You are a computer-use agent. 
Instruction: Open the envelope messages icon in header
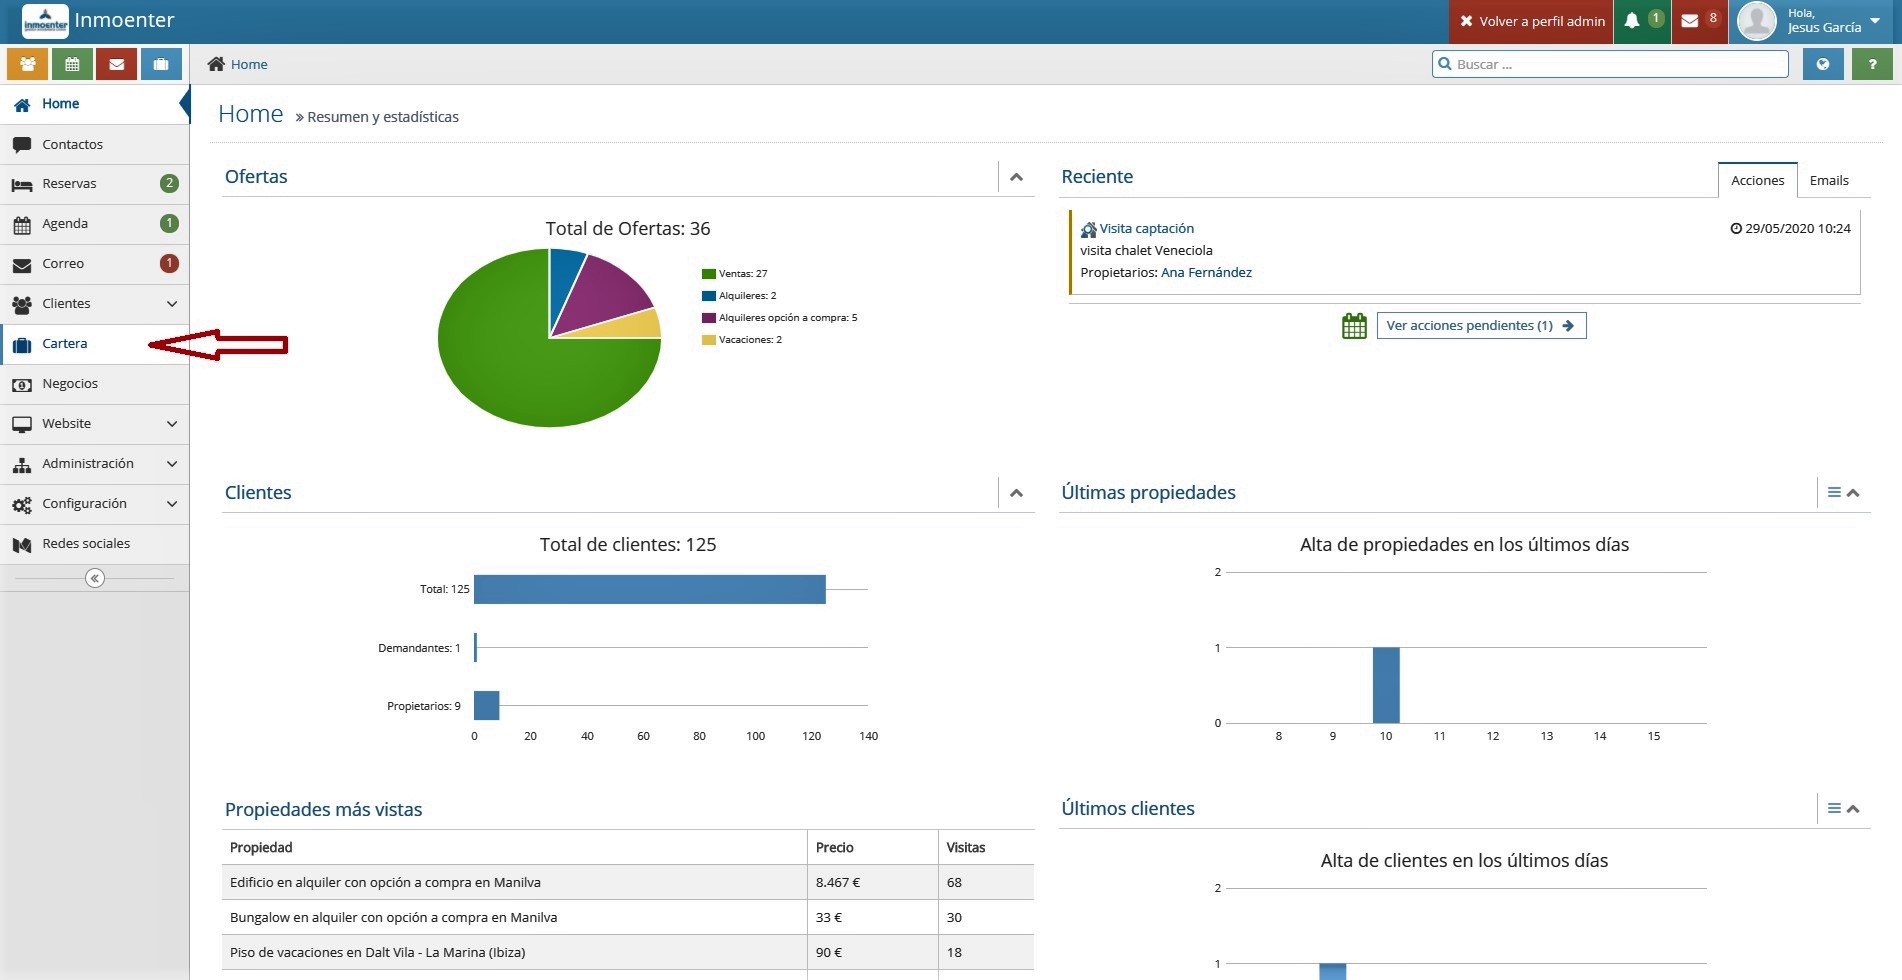coord(1690,21)
